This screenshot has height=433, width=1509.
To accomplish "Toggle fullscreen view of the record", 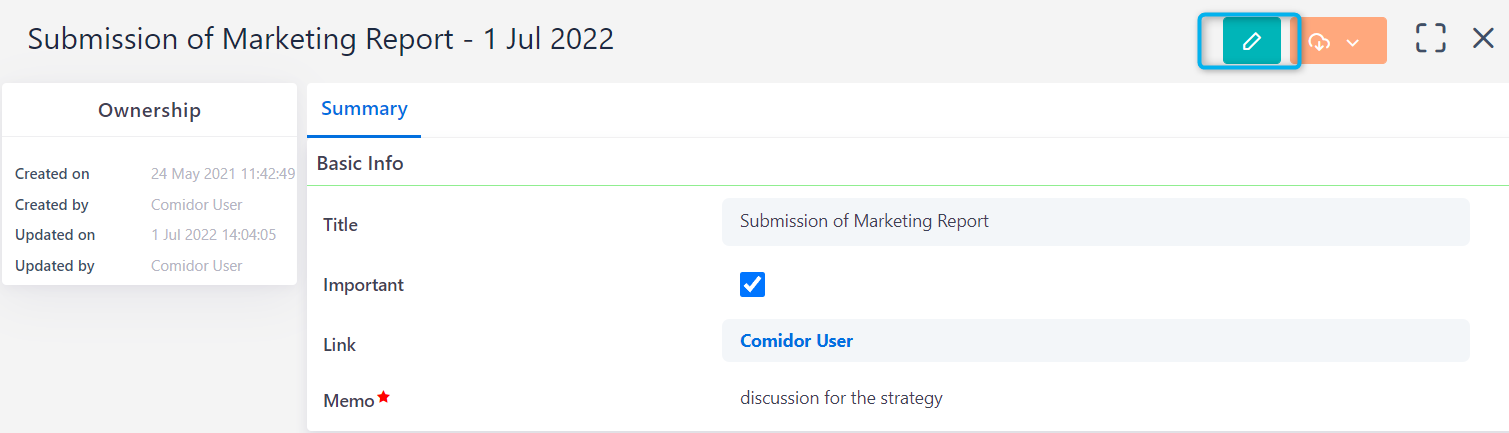I will 1431,39.
